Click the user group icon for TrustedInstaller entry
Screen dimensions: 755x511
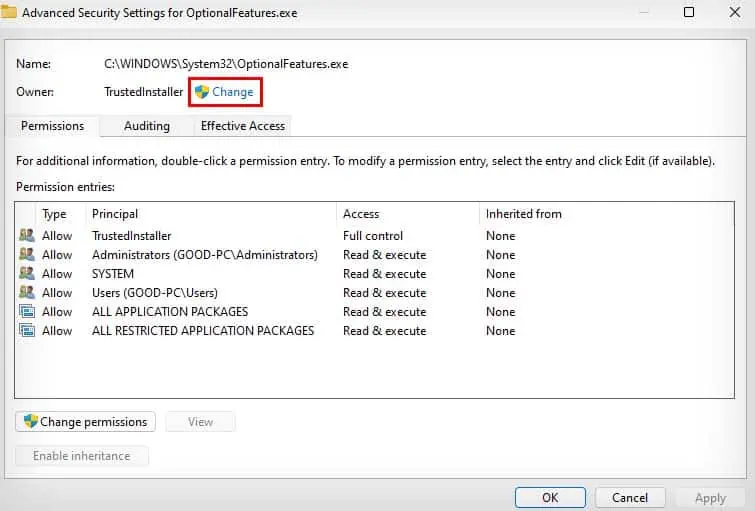(27, 236)
